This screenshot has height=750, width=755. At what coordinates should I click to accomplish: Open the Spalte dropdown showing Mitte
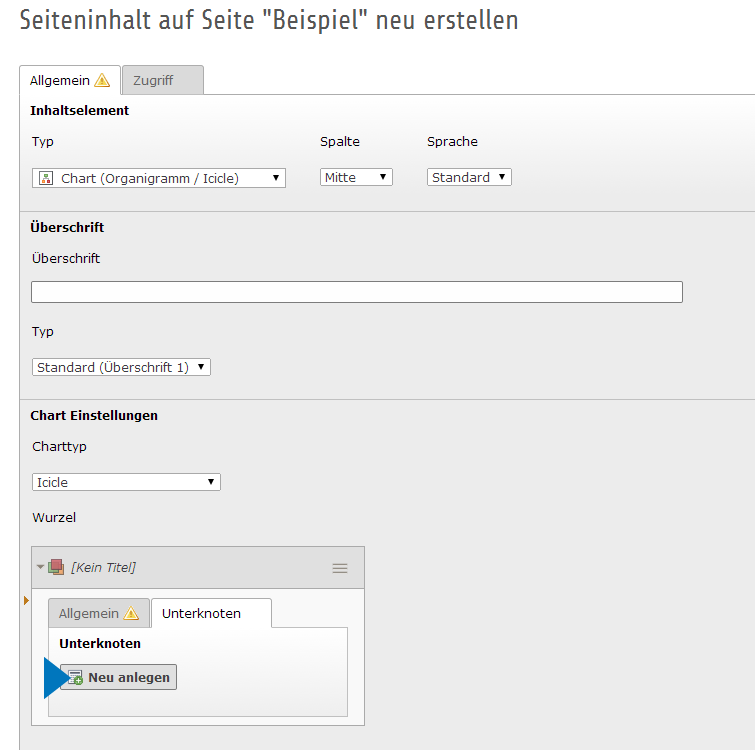[356, 178]
